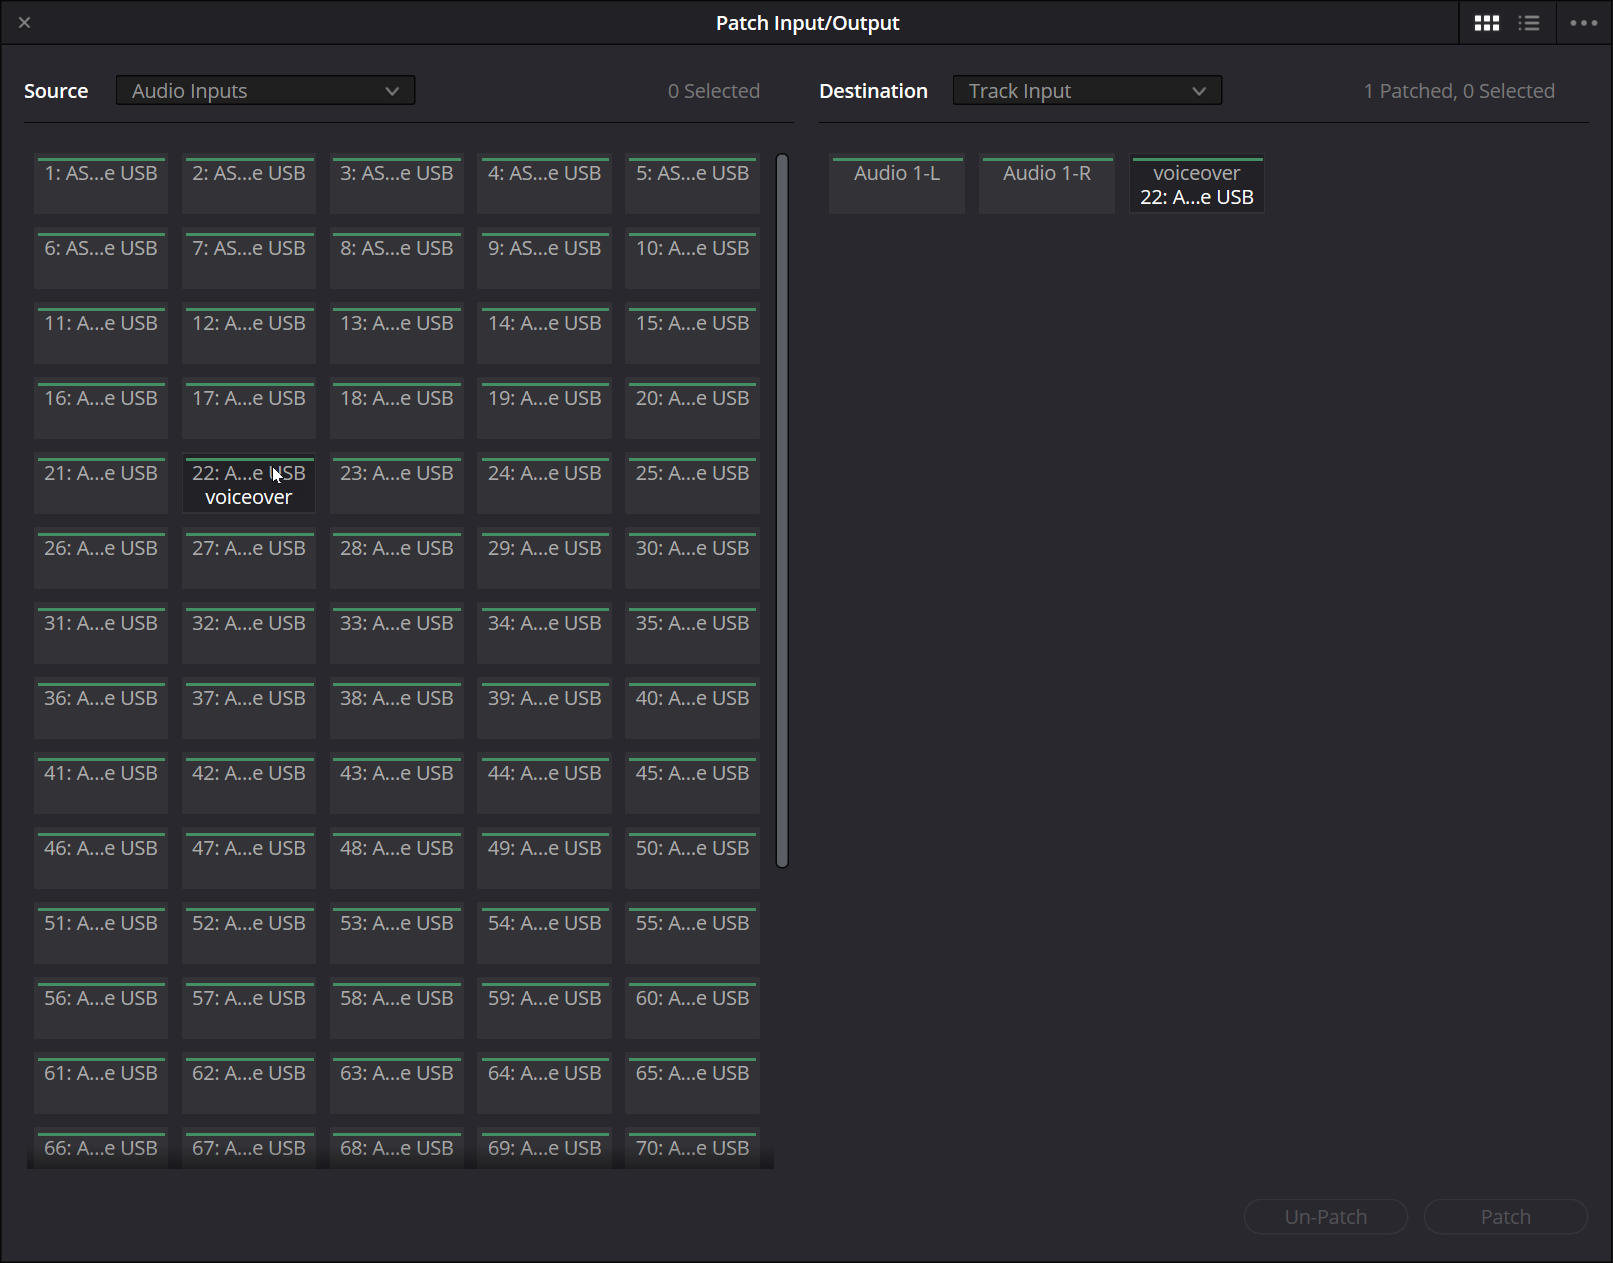Image resolution: width=1613 pixels, height=1263 pixels.
Task: Choose source input 48: A...e USB
Action: point(397,859)
